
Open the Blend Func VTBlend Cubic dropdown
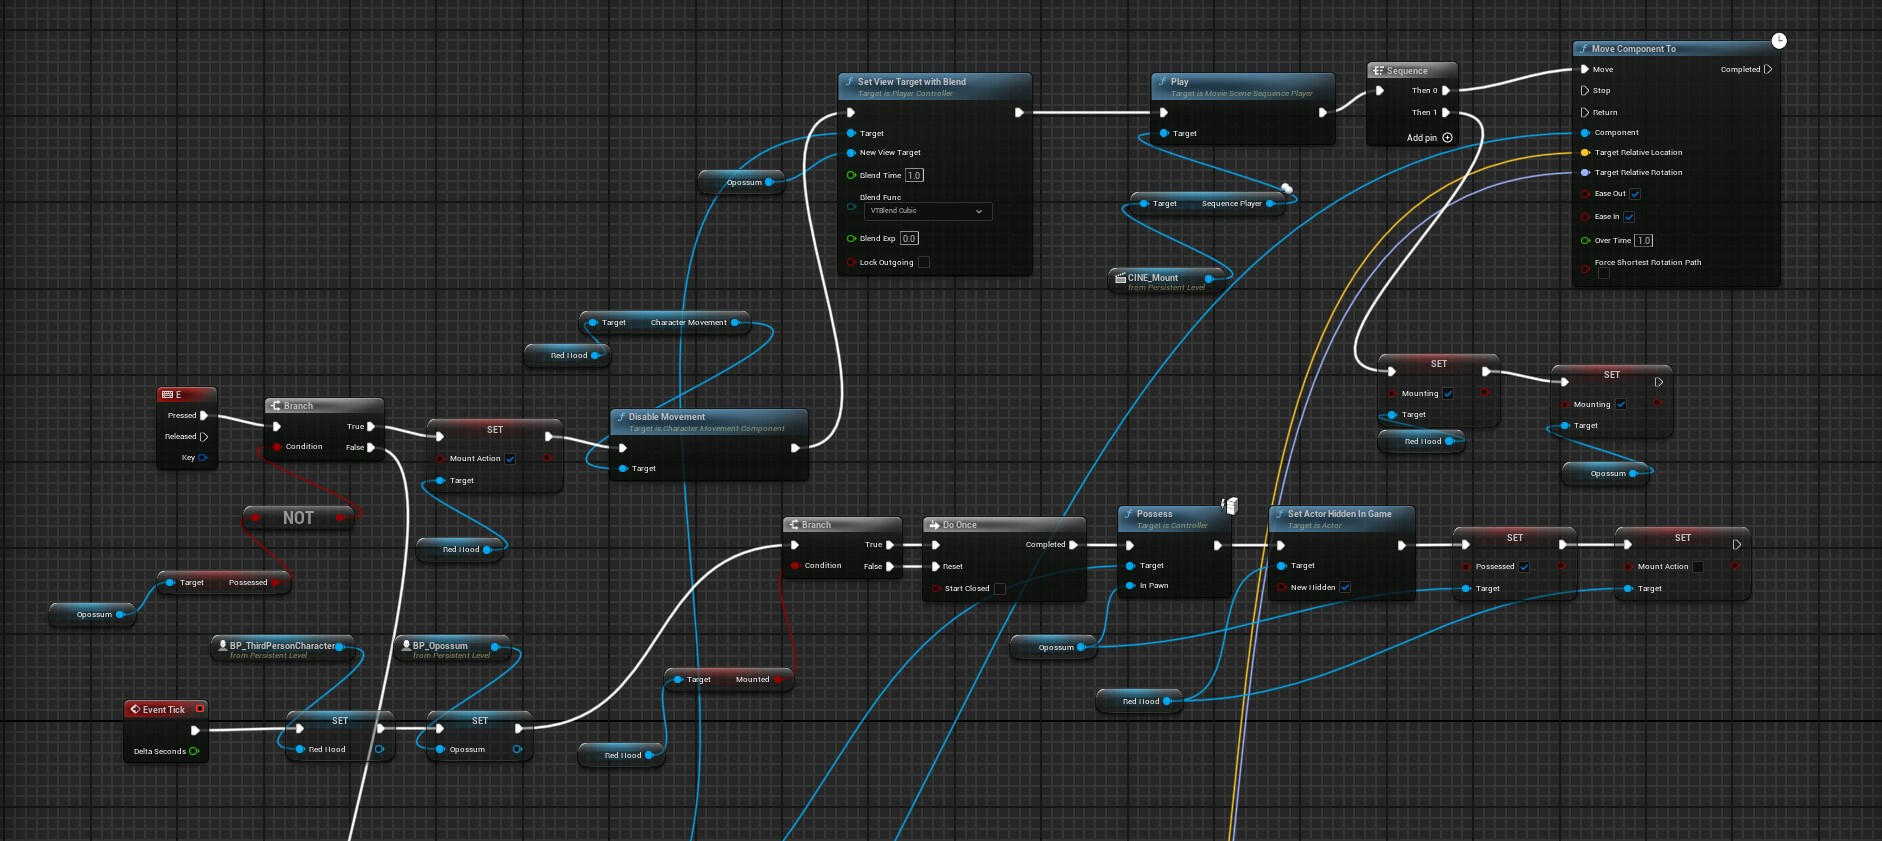pos(927,211)
